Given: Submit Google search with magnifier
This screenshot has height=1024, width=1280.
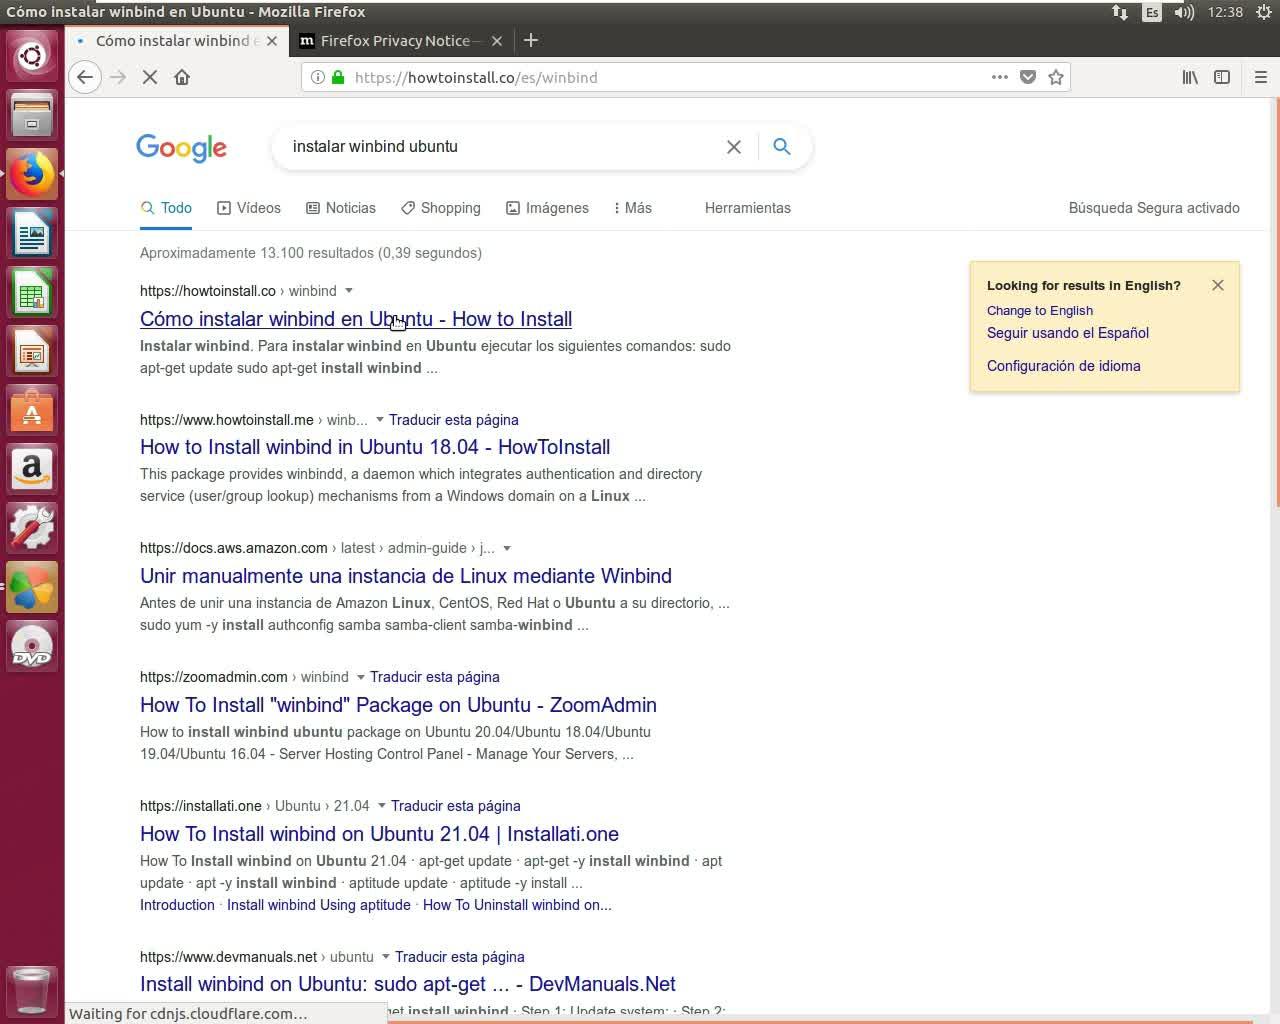Looking at the screenshot, I should (782, 147).
